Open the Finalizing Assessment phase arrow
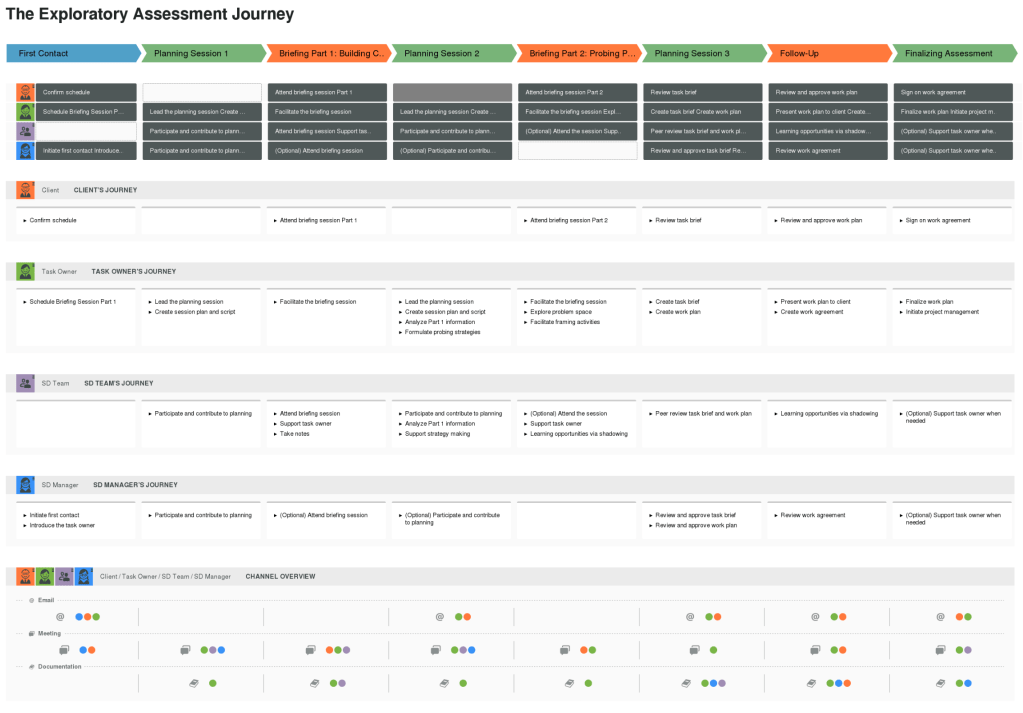Screen dimensions: 1023x713 point(952,53)
